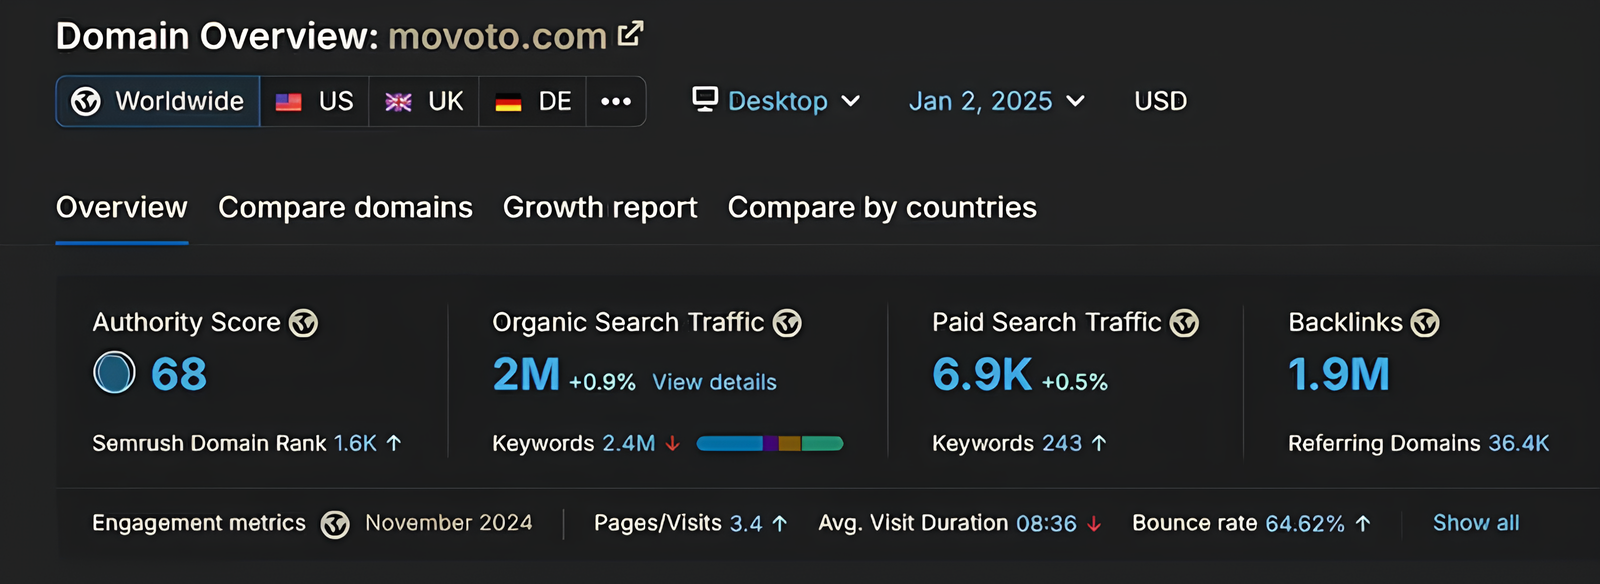The image size is (1600, 584).
Task: Expand the Jan 2, 2025 date chevron
Action: pyautogui.click(x=1076, y=101)
